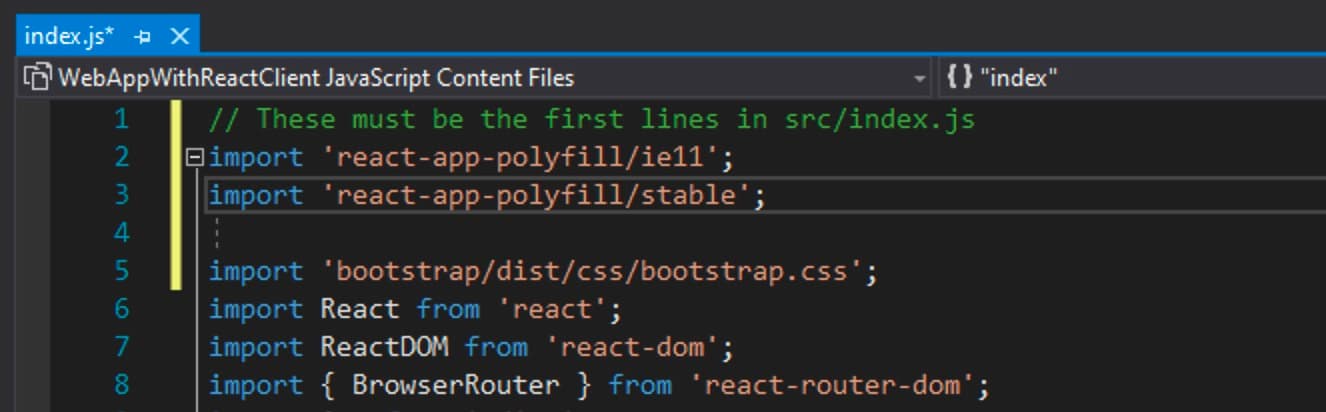1326x412 pixels.
Task: Click the project files icon in navigation bar
Action: tap(38, 78)
